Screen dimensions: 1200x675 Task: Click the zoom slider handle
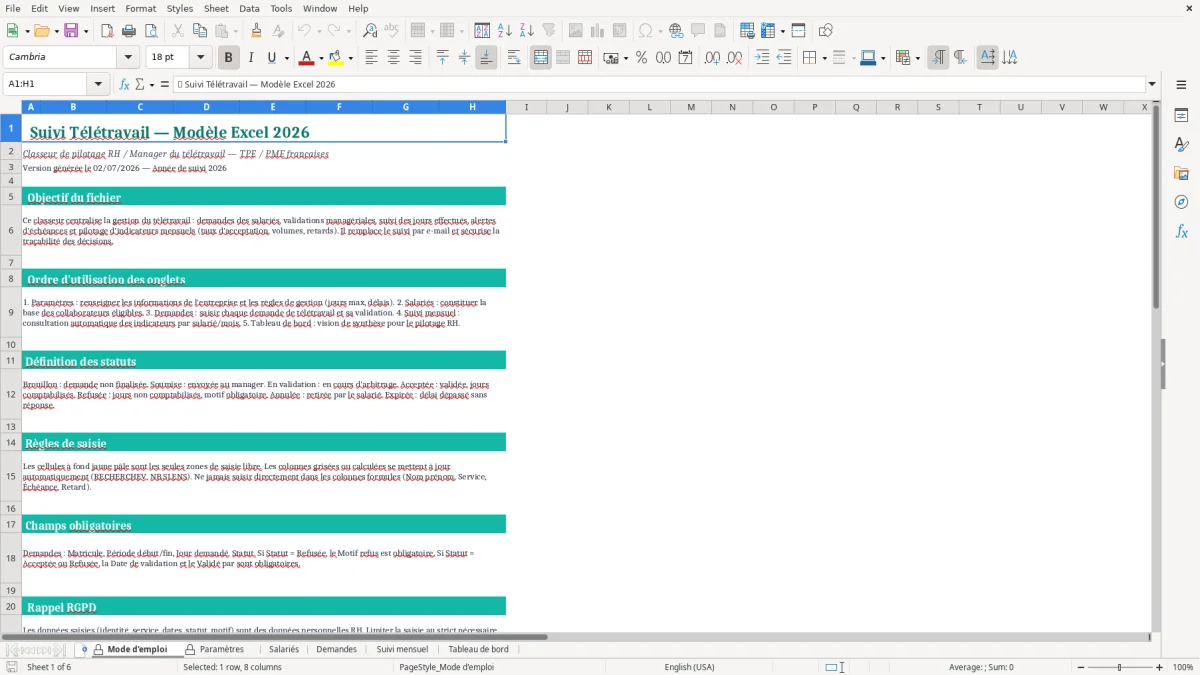pyautogui.click(x=1119, y=667)
